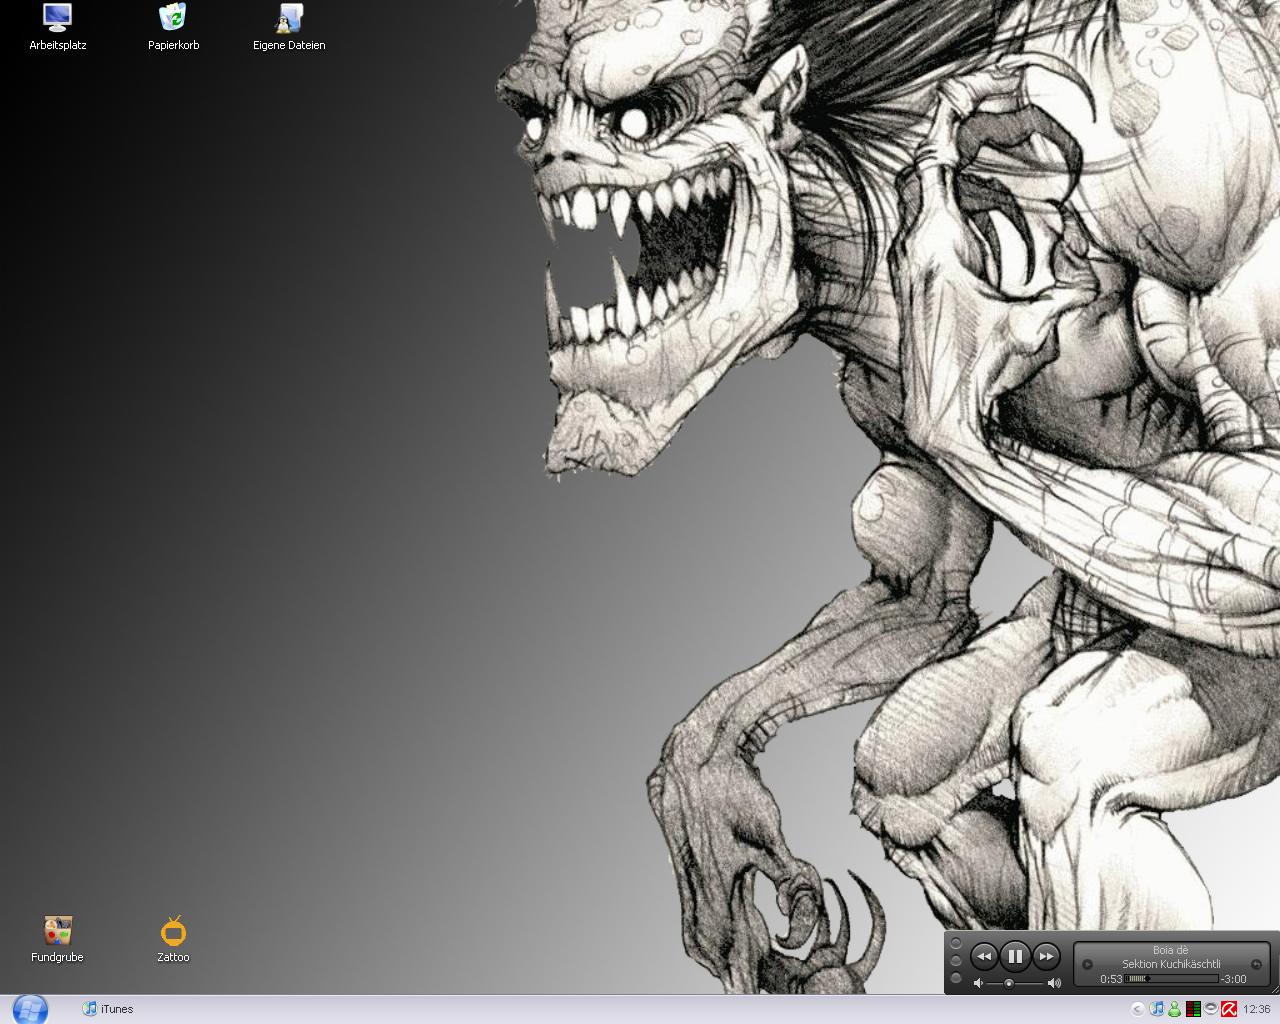Open the Fundgrube desktop icon
The height and width of the screenshot is (1024, 1280).
point(57,939)
